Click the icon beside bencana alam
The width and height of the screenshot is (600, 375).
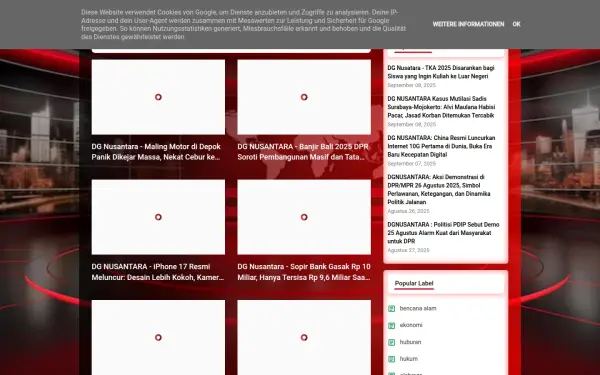click(x=391, y=308)
